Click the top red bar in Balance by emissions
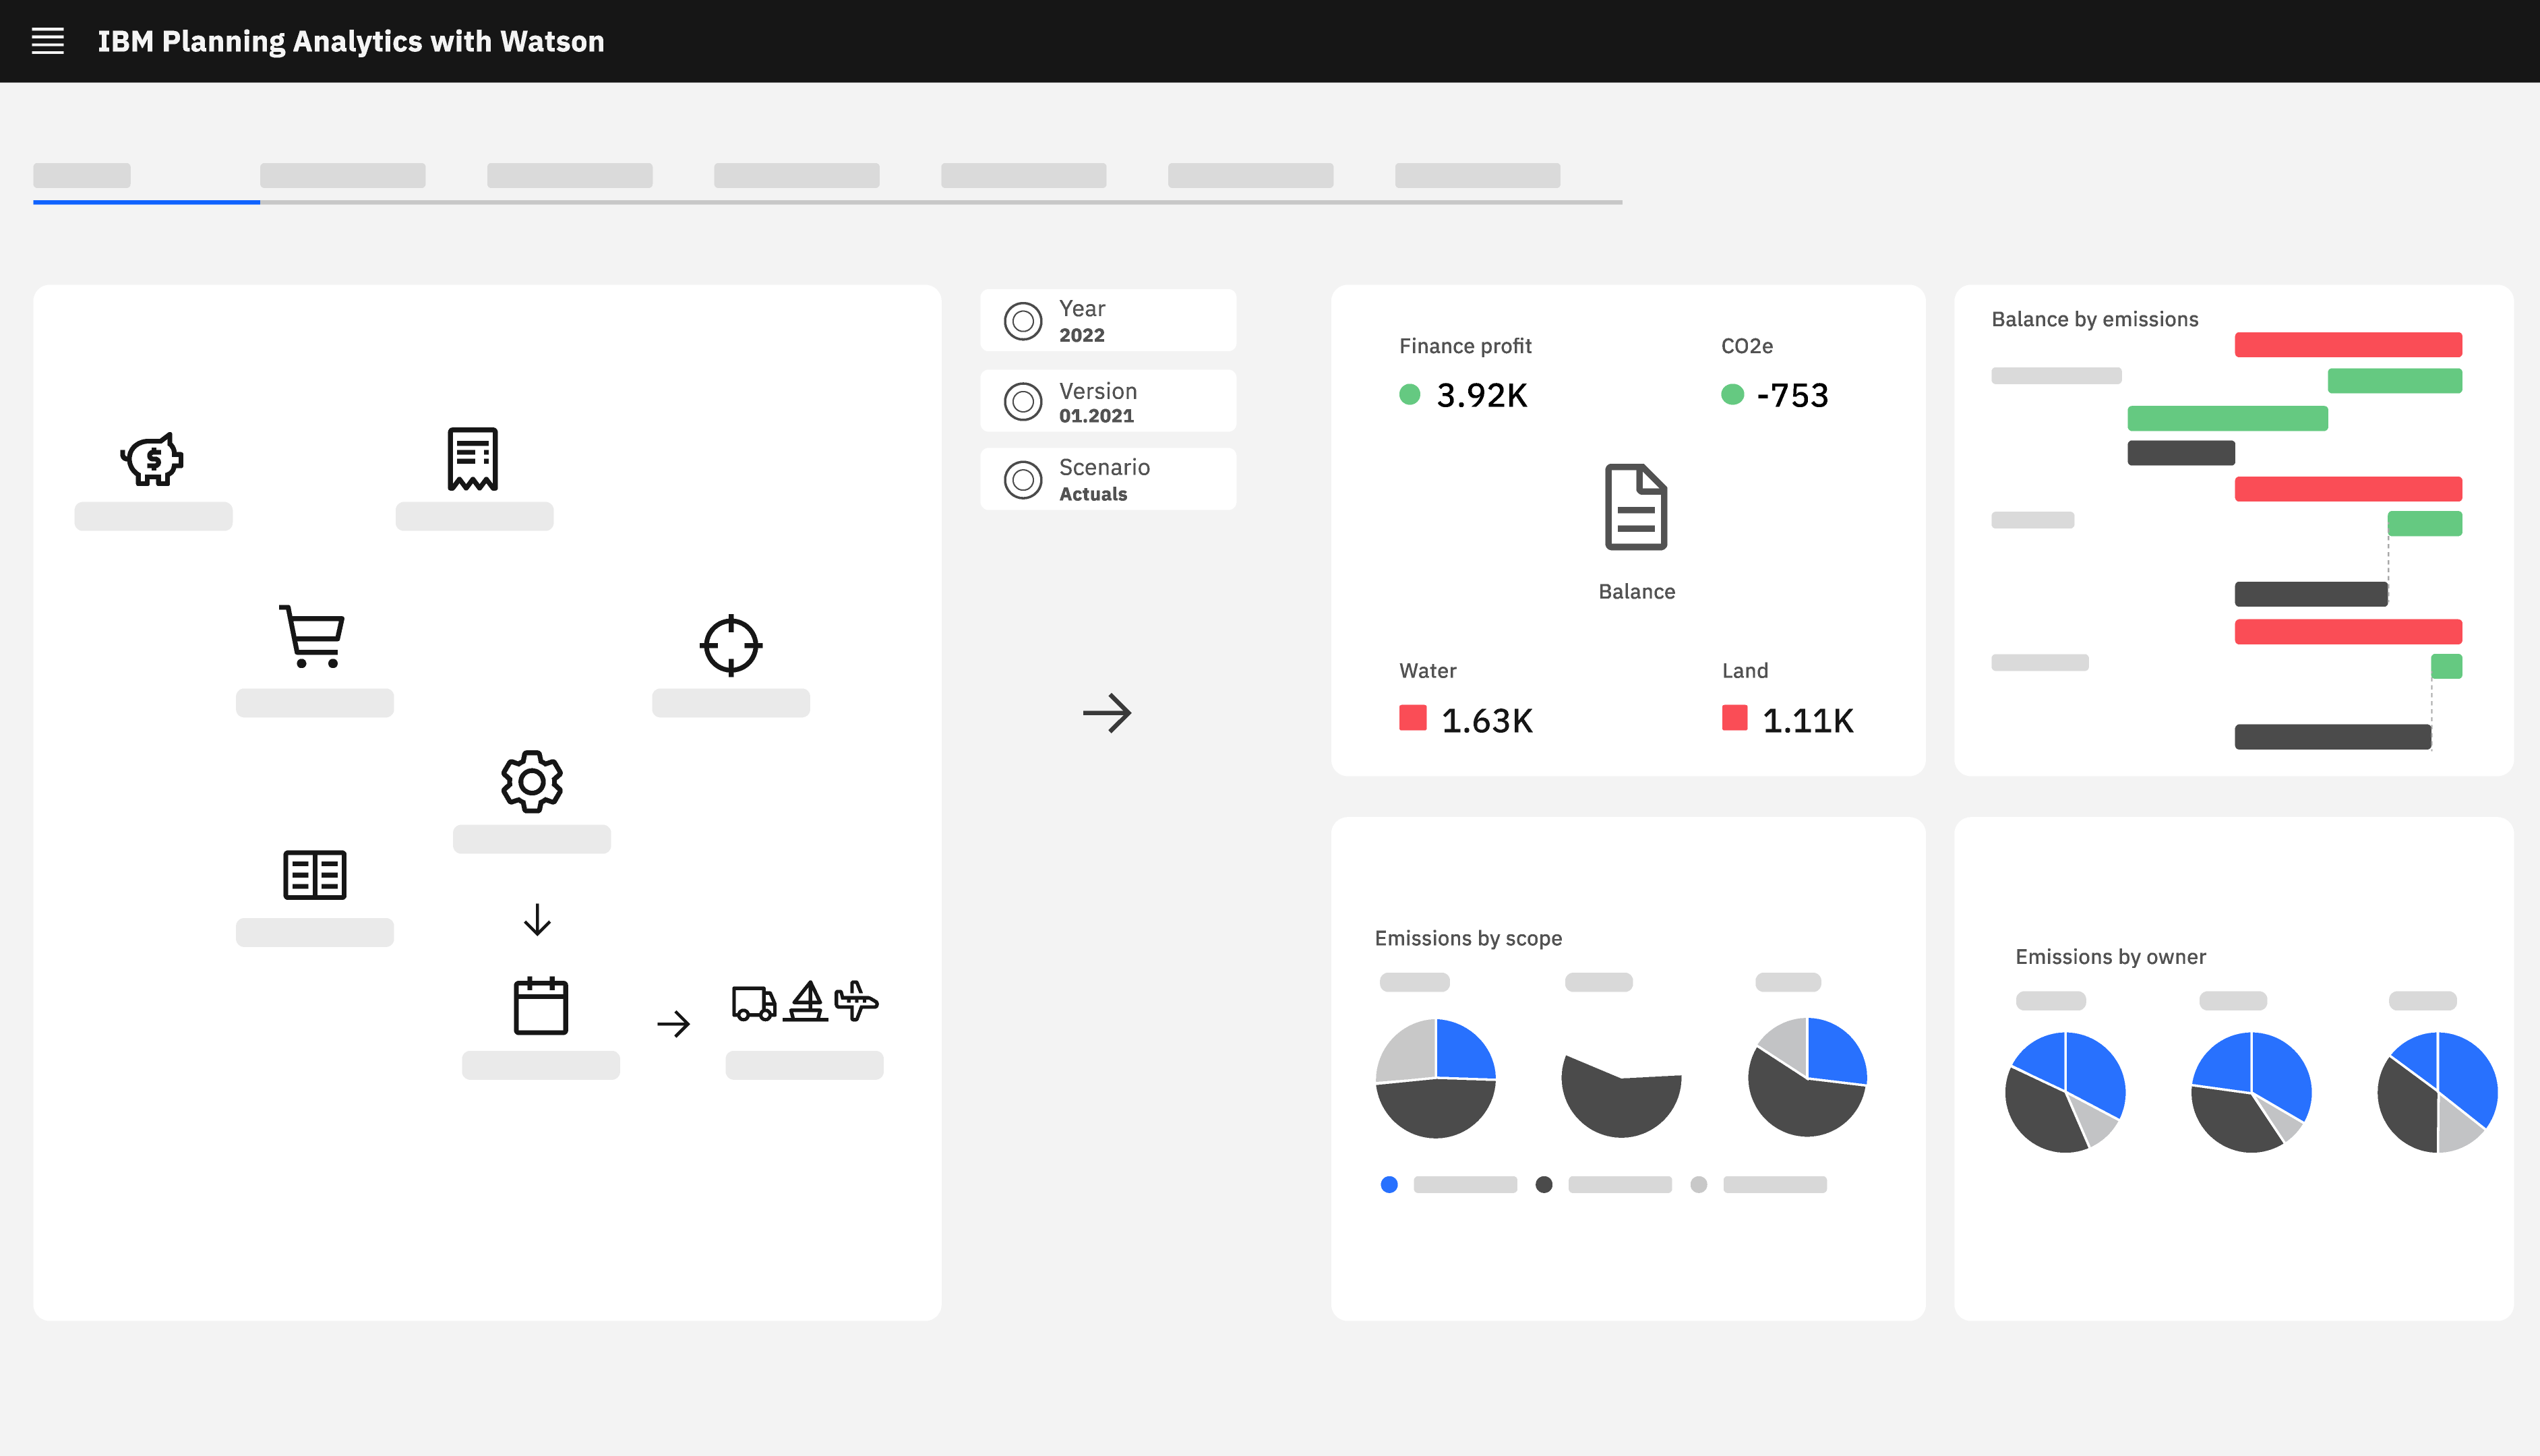 (x=2347, y=345)
